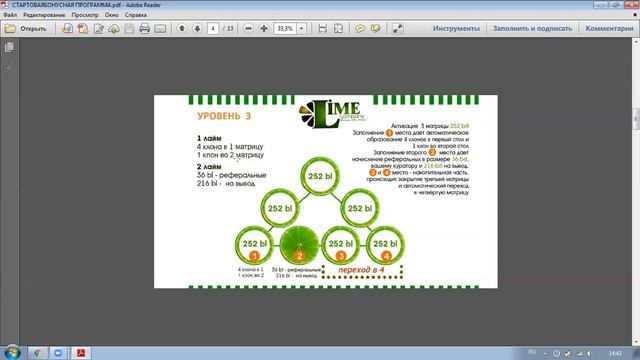Viewport: 640px width, 360px height.
Task: Open the Просмотр menu
Action: coord(85,15)
